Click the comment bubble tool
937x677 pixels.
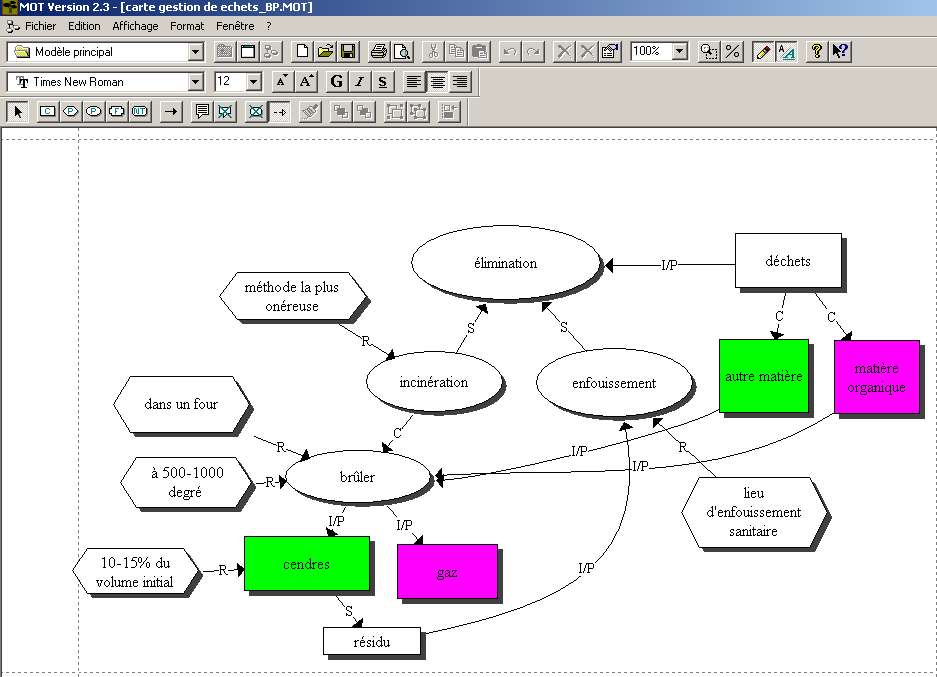[202, 112]
